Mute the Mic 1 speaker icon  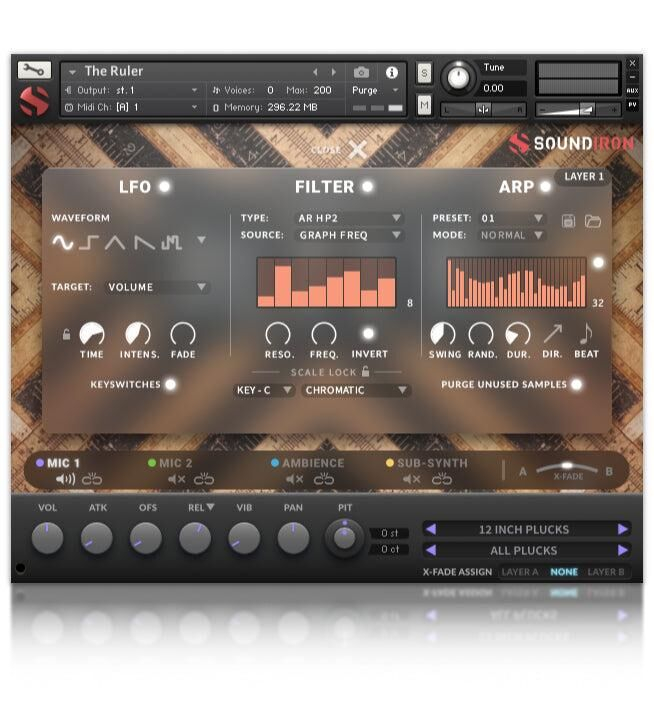pos(66,479)
